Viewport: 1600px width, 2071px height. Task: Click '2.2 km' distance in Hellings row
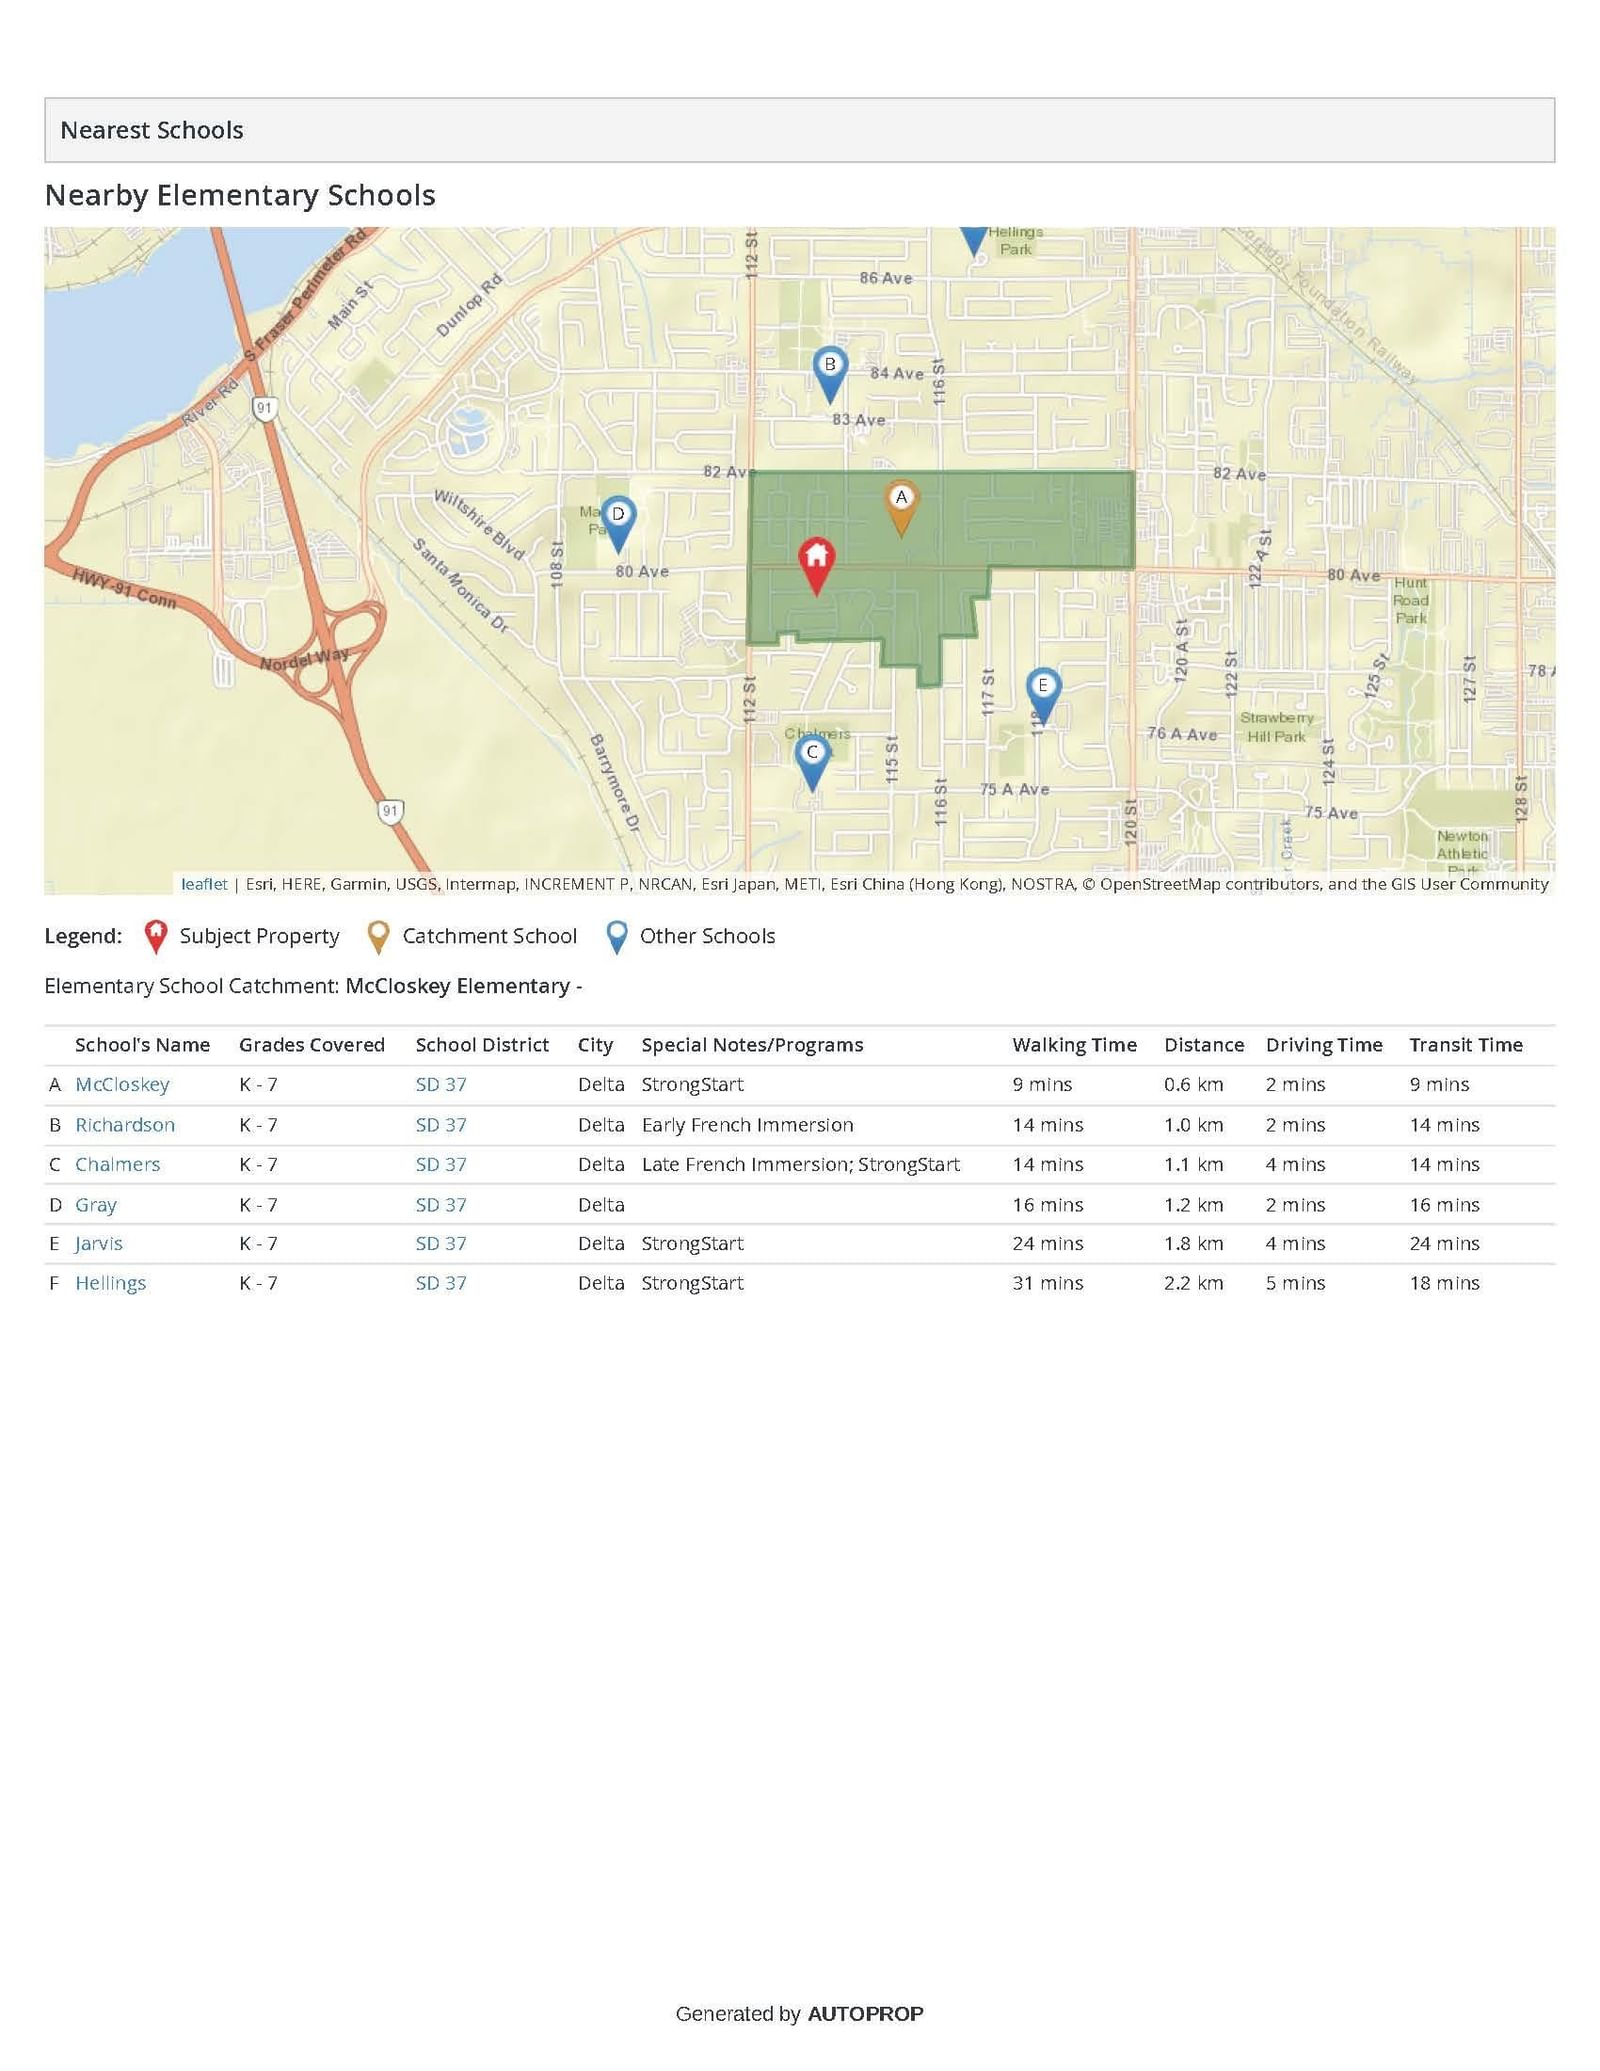(1194, 1283)
